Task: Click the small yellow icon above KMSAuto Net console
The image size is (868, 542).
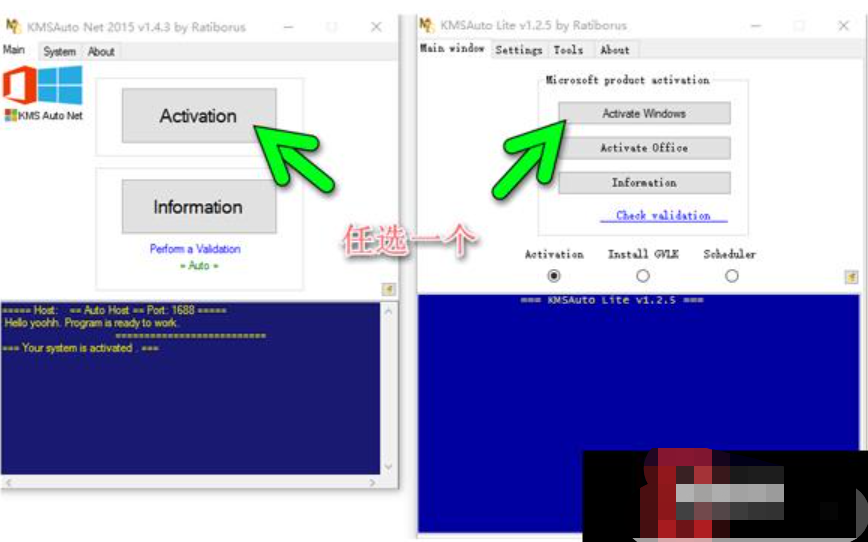Action: [389, 289]
